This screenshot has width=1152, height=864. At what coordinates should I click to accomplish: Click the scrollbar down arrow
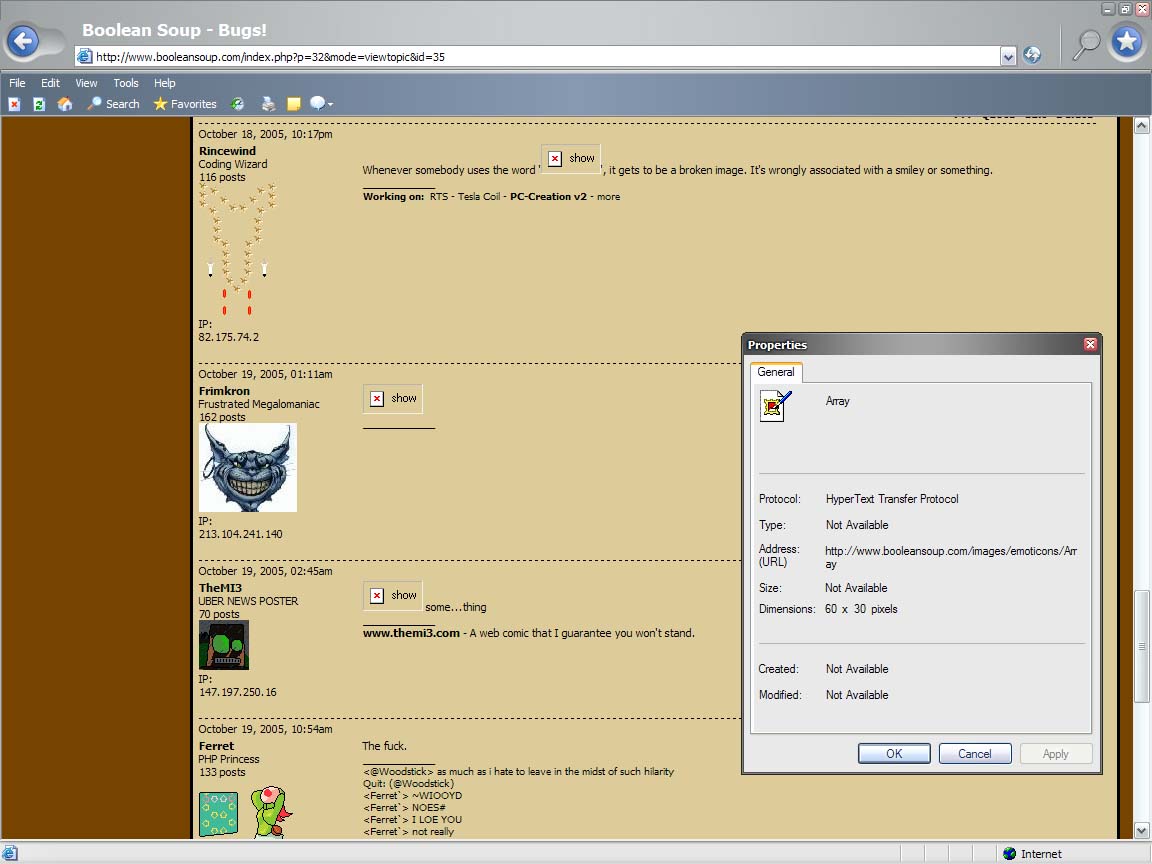[1142, 831]
